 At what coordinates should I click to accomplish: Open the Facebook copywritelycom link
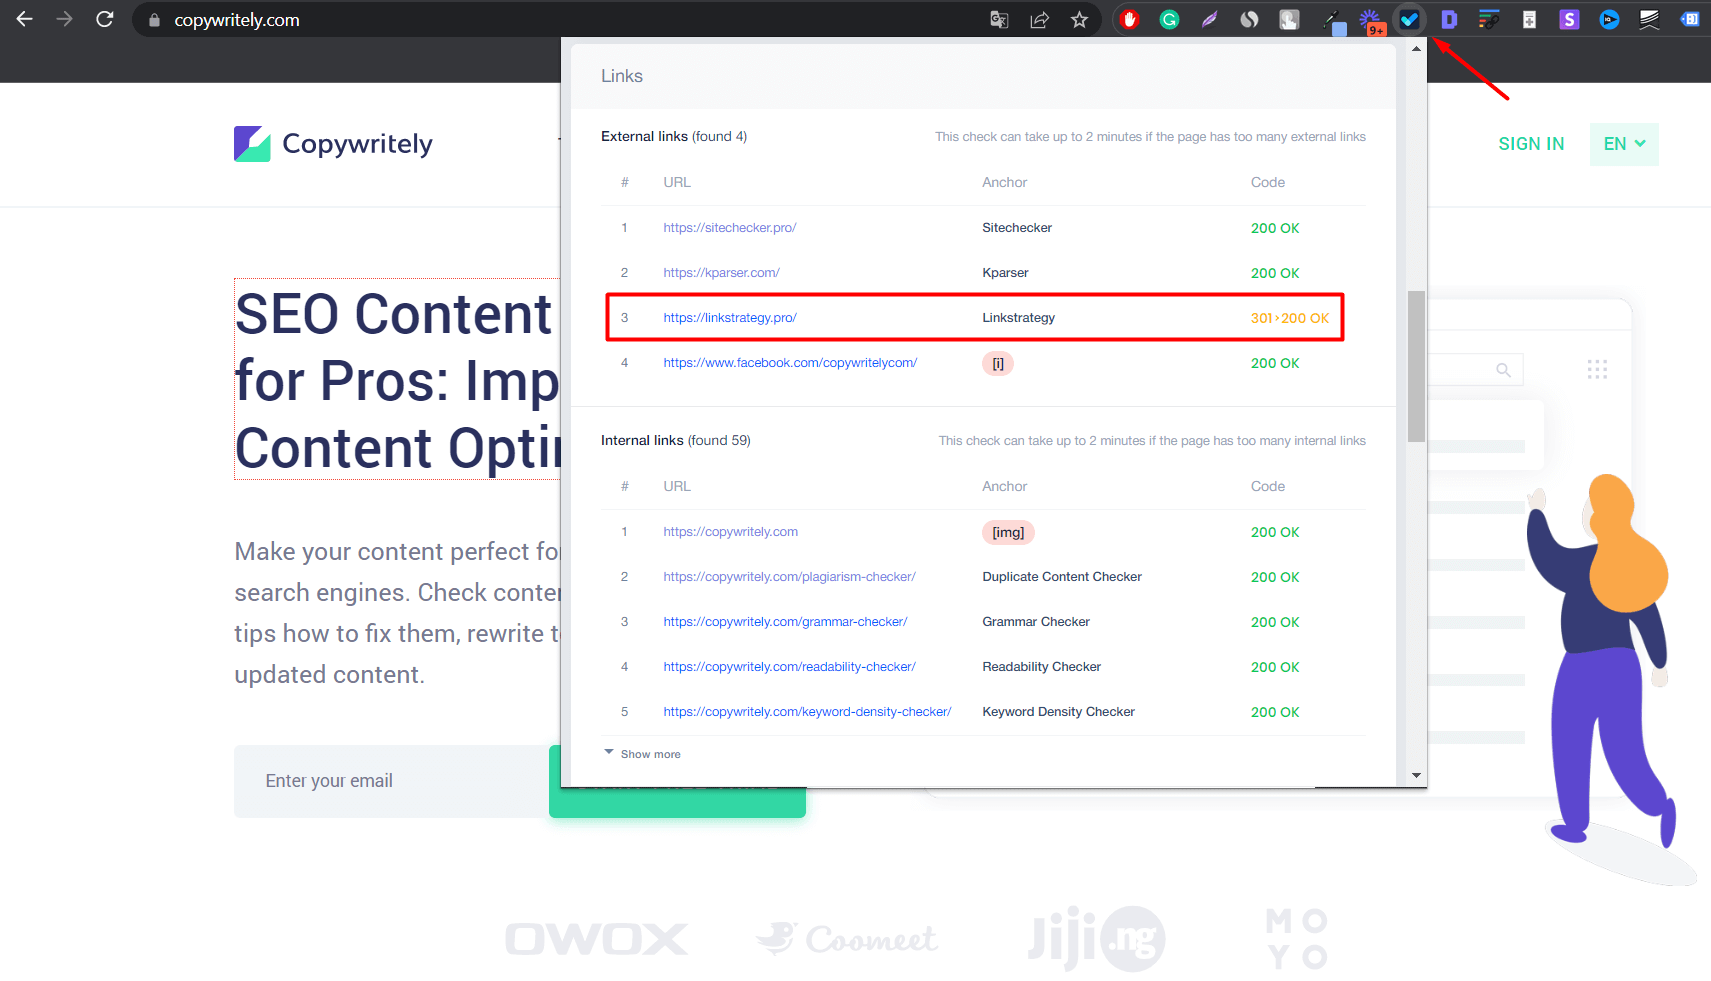pyautogui.click(x=790, y=363)
